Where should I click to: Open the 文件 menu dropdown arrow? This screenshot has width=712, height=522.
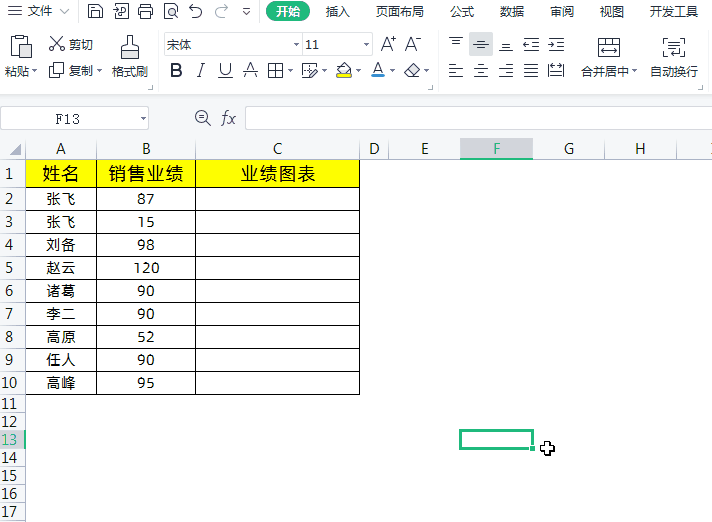65,11
